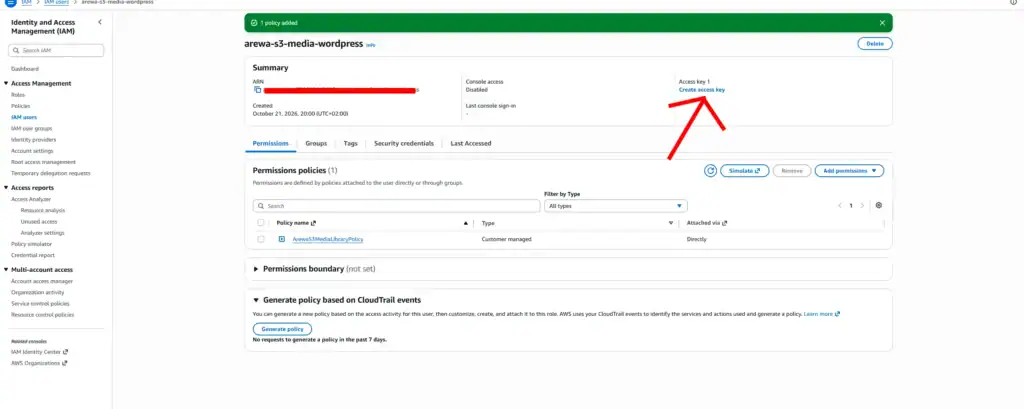Viewport: 1024px width, 409px height.
Task: Sort by Policy name ascending arrow
Action: [466, 223]
